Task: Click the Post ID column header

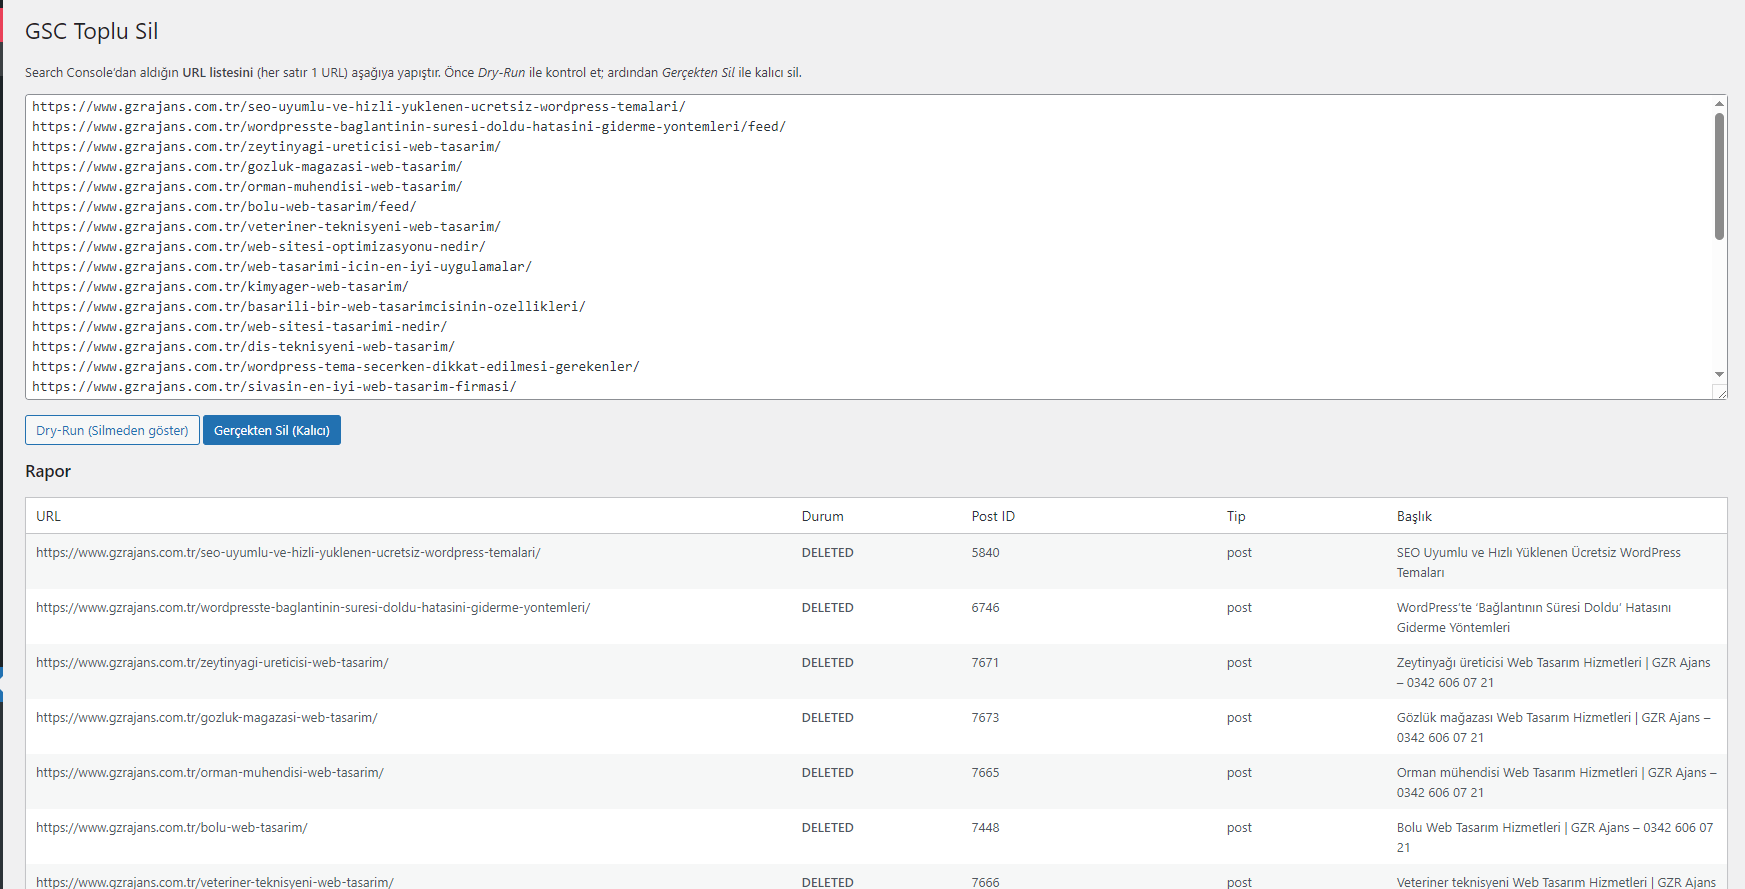Action: coord(993,516)
